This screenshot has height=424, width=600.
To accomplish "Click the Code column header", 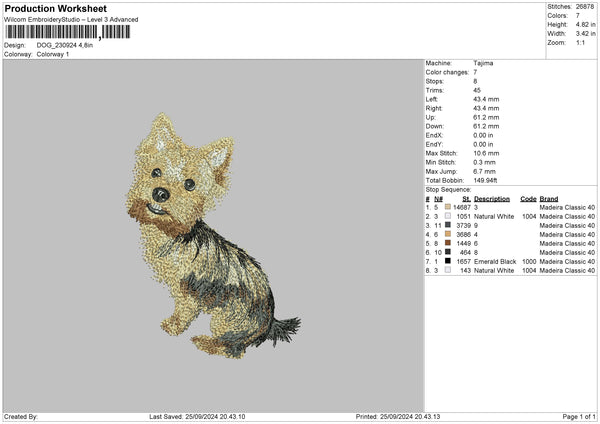I will pyautogui.click(x=529, y=198).
